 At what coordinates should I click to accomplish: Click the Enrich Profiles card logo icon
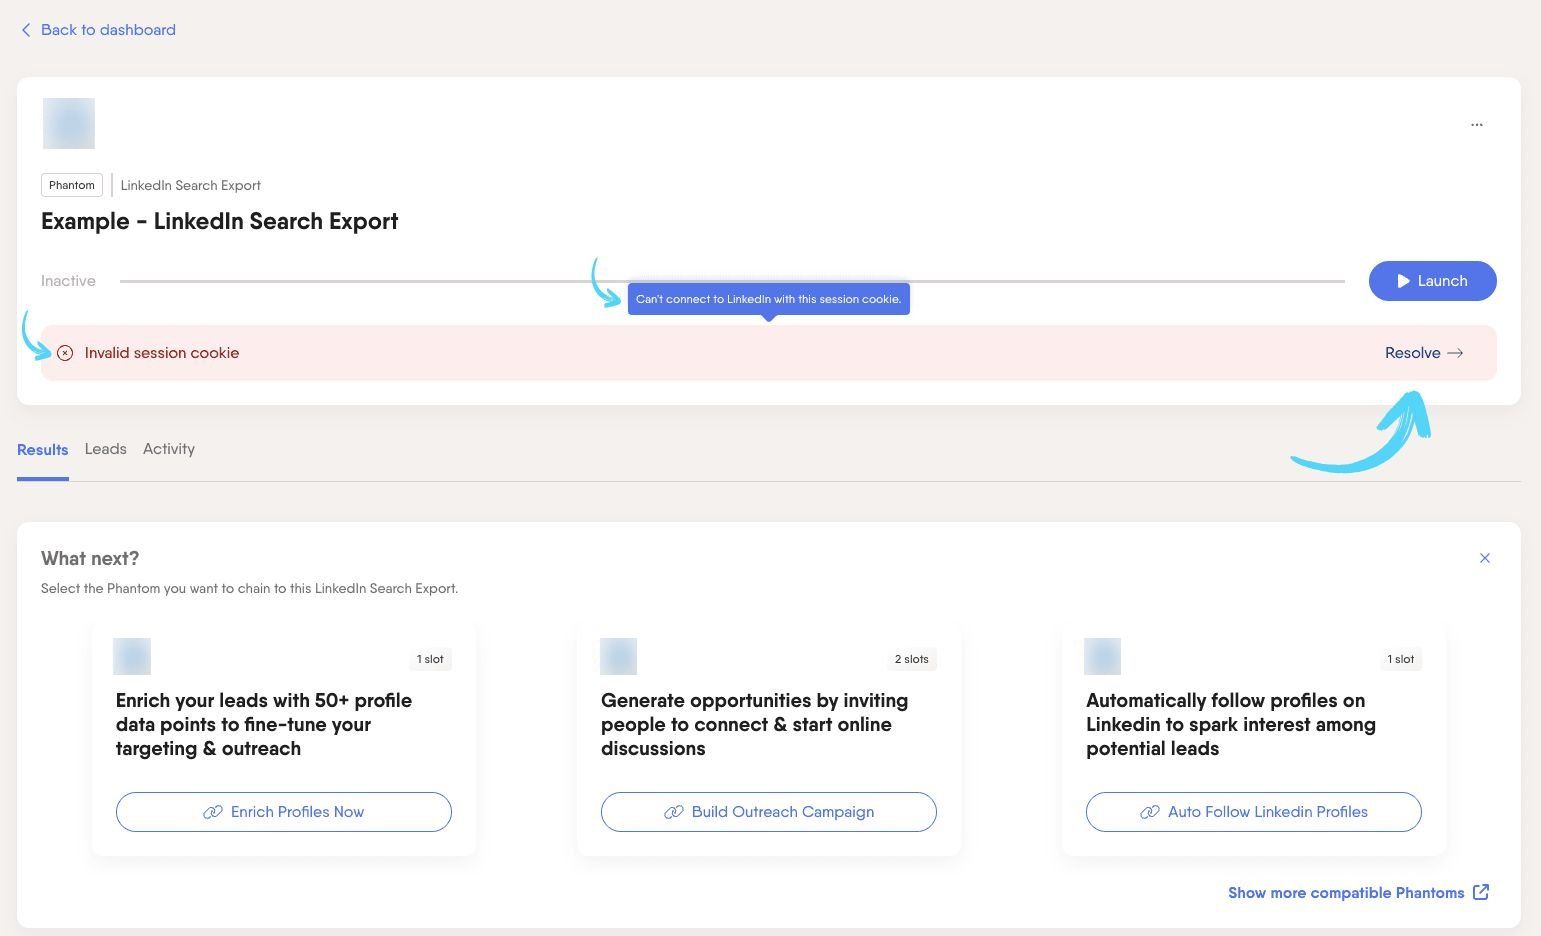132,657
